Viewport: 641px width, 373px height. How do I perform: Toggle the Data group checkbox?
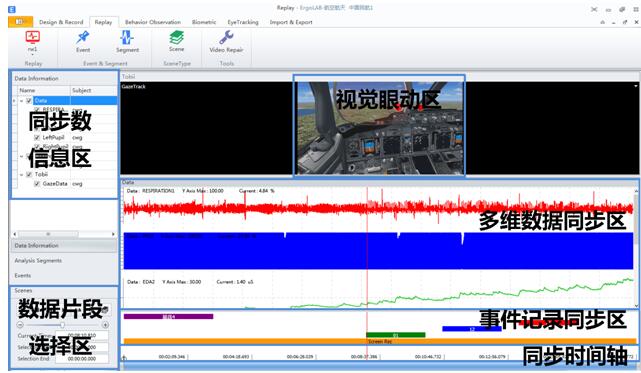[29, 101]
